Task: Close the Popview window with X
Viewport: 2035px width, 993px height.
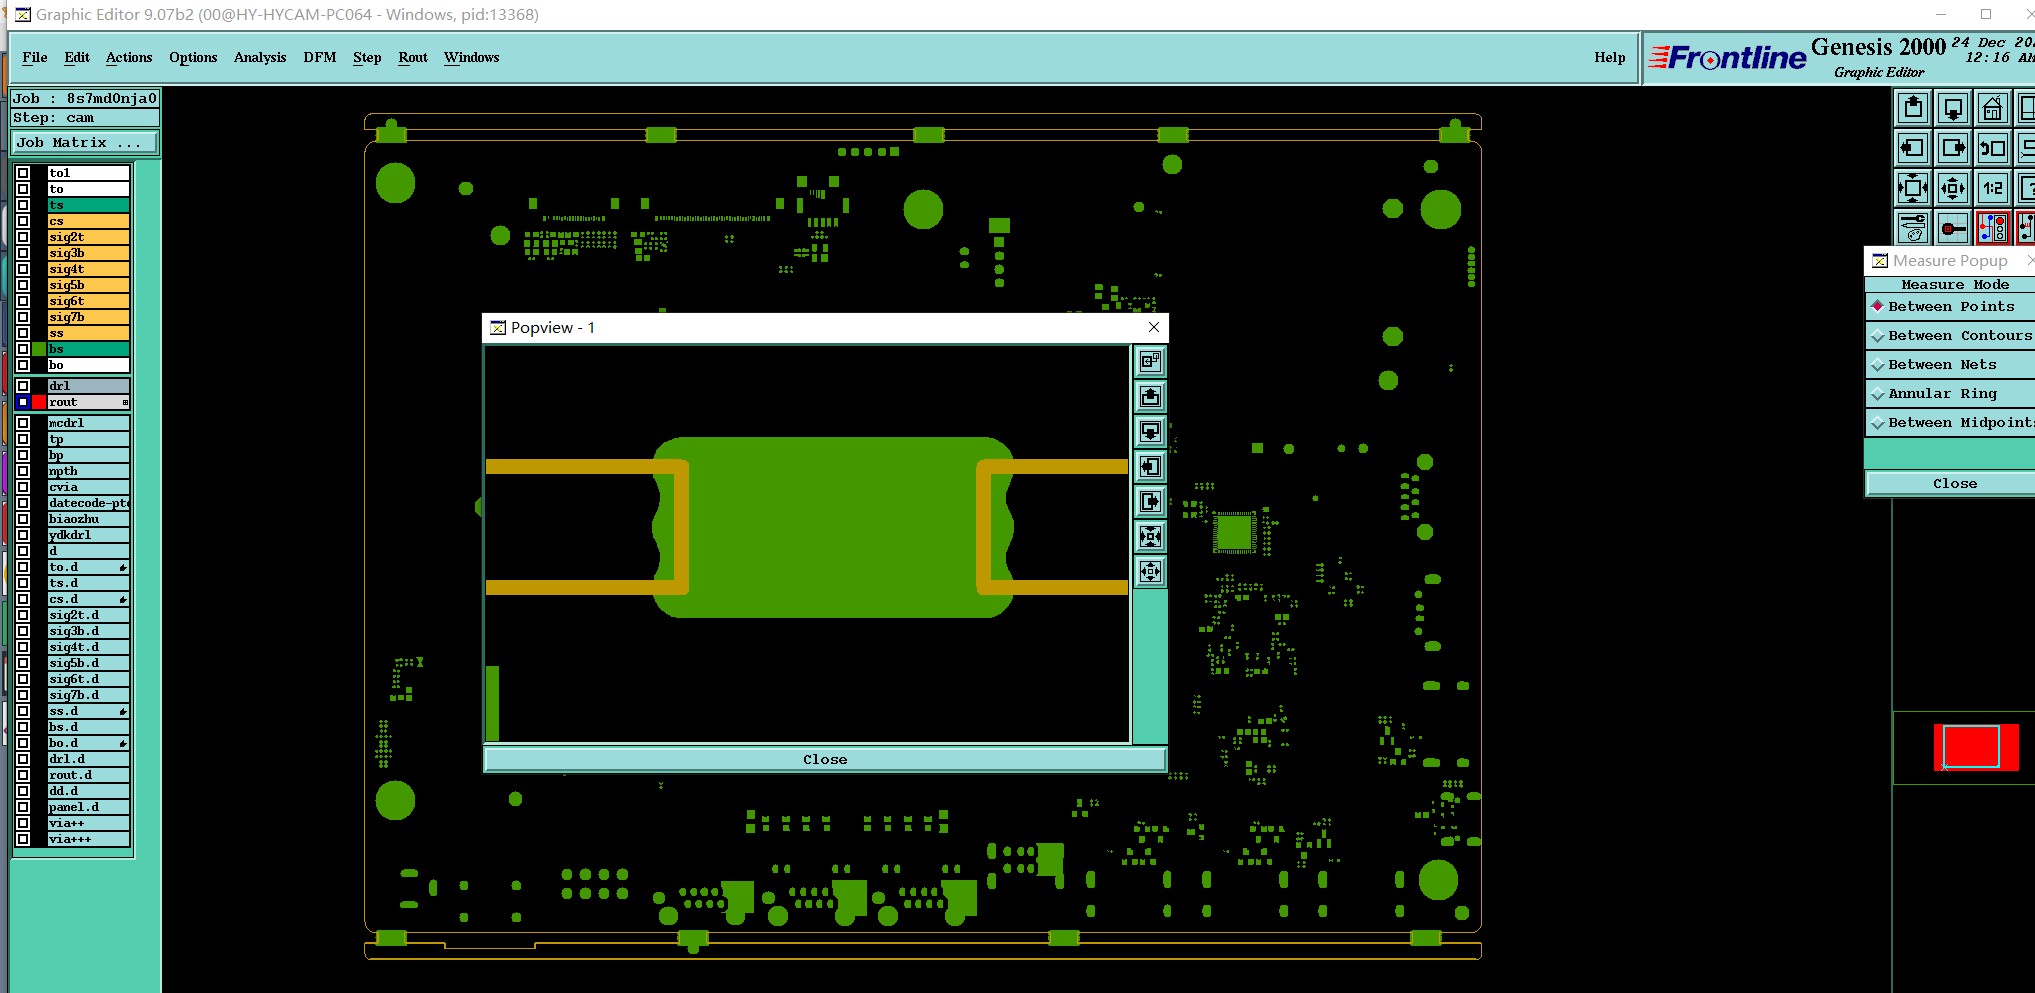Action: pos(1154,327)
